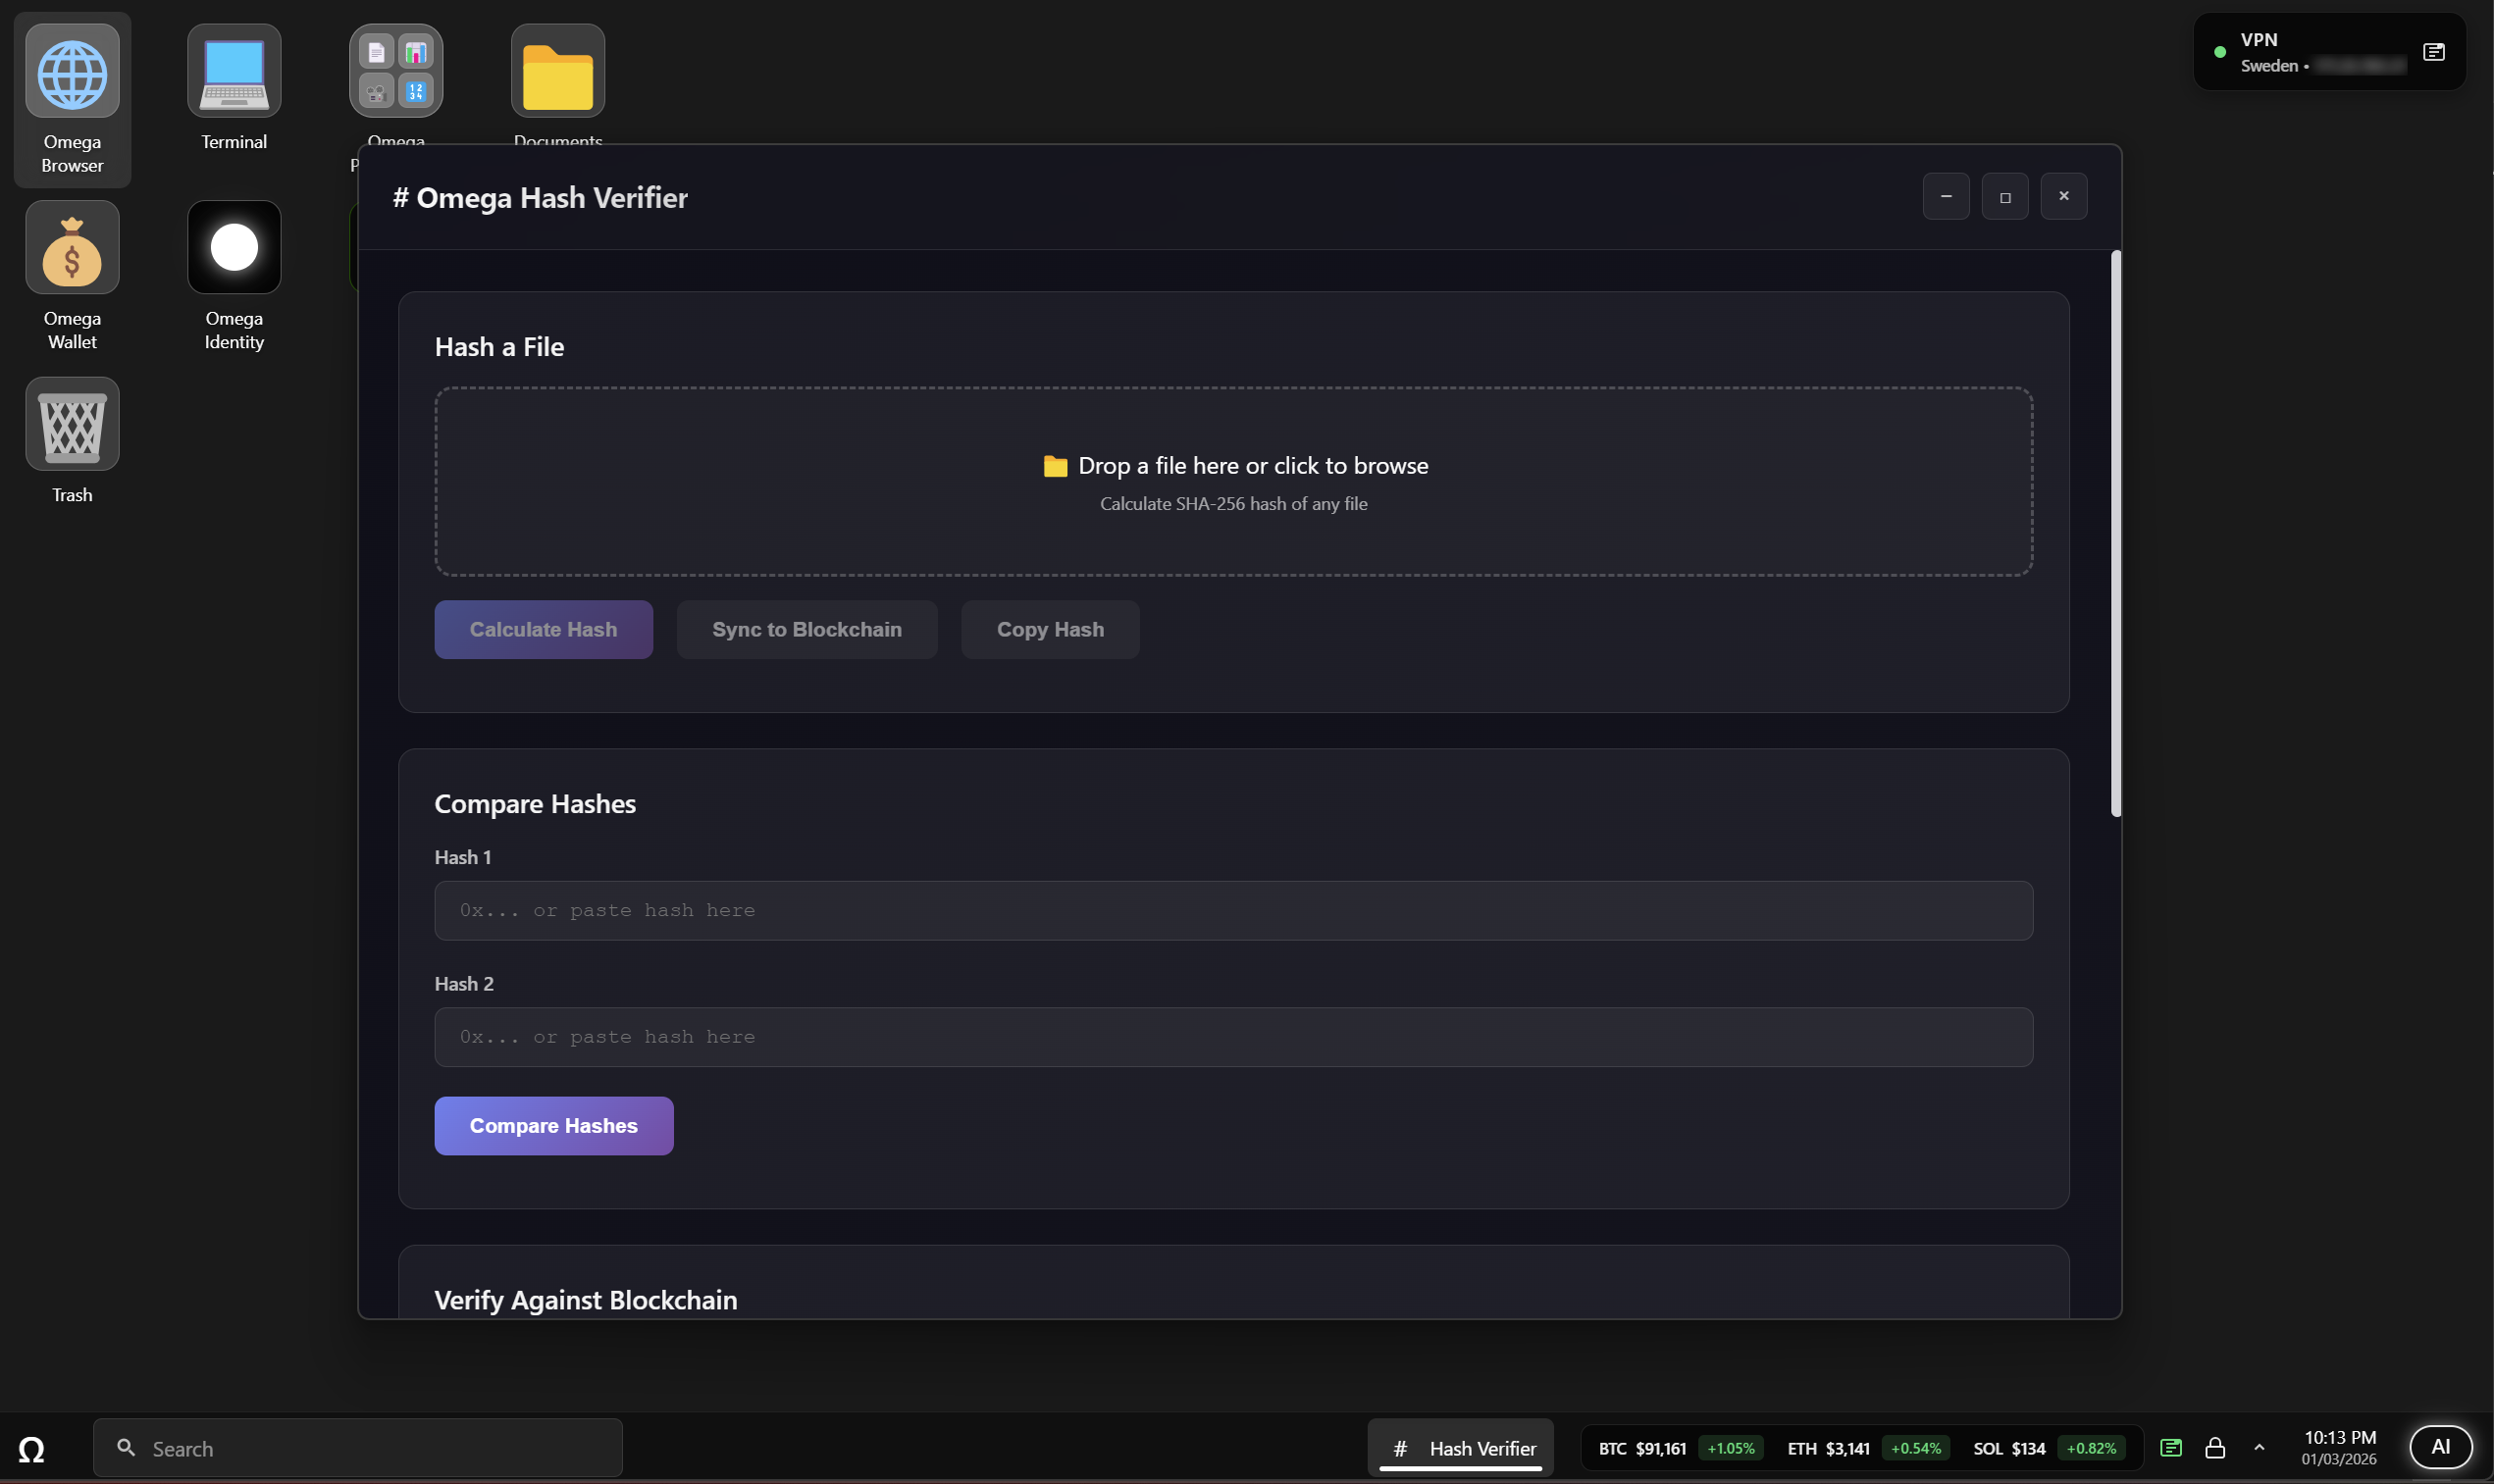
Task: Click Sync to Blockchain
Action: [806, 629]
